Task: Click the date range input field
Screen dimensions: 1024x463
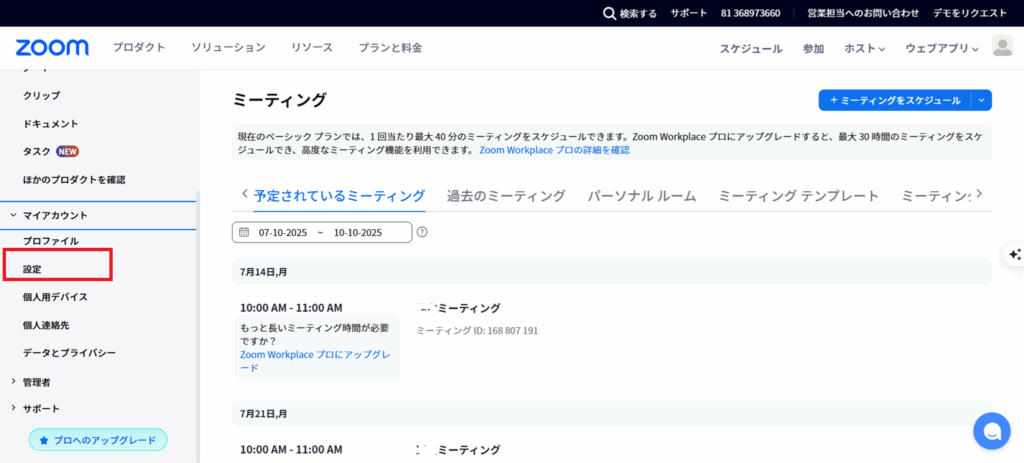Action: click(322, 232)
